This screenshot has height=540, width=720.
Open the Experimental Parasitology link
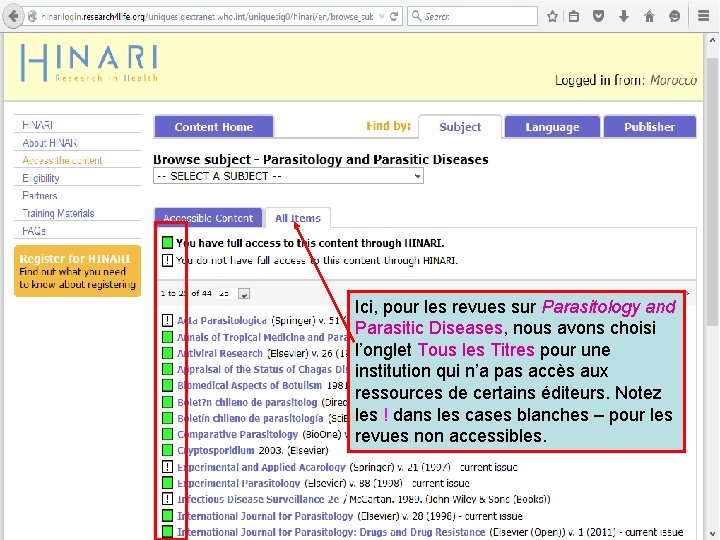[239, 483]
